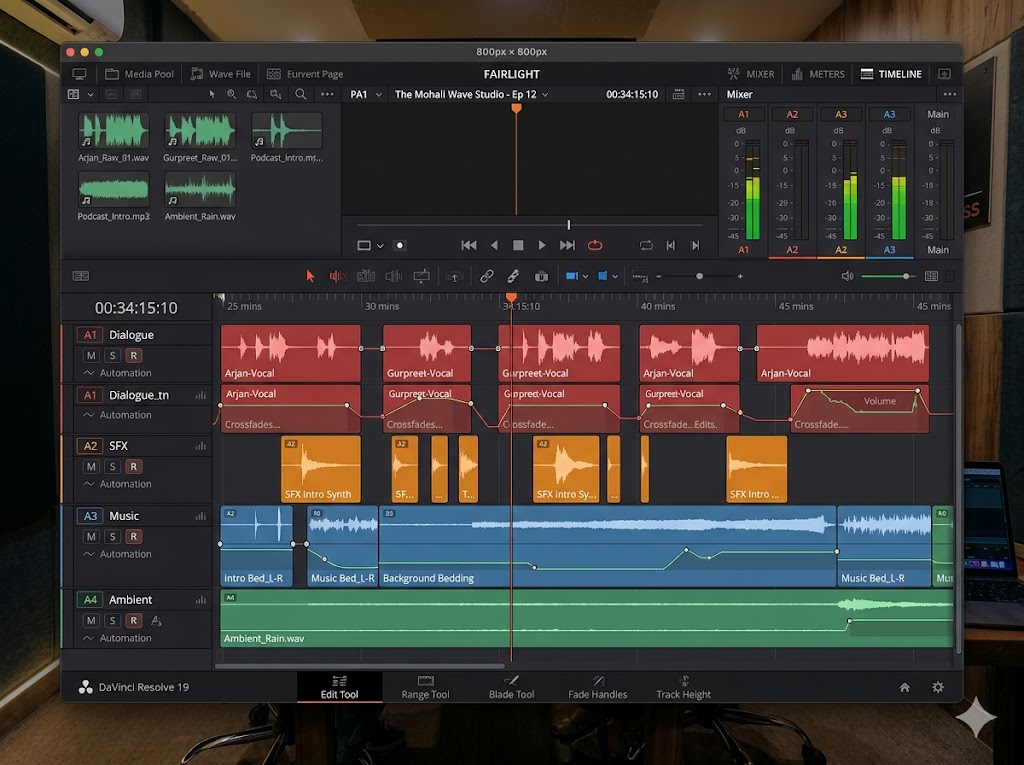
Task: Click the camera snapshot icon in the toolbar
Action: pyautogui.click(x=541, y=276)
